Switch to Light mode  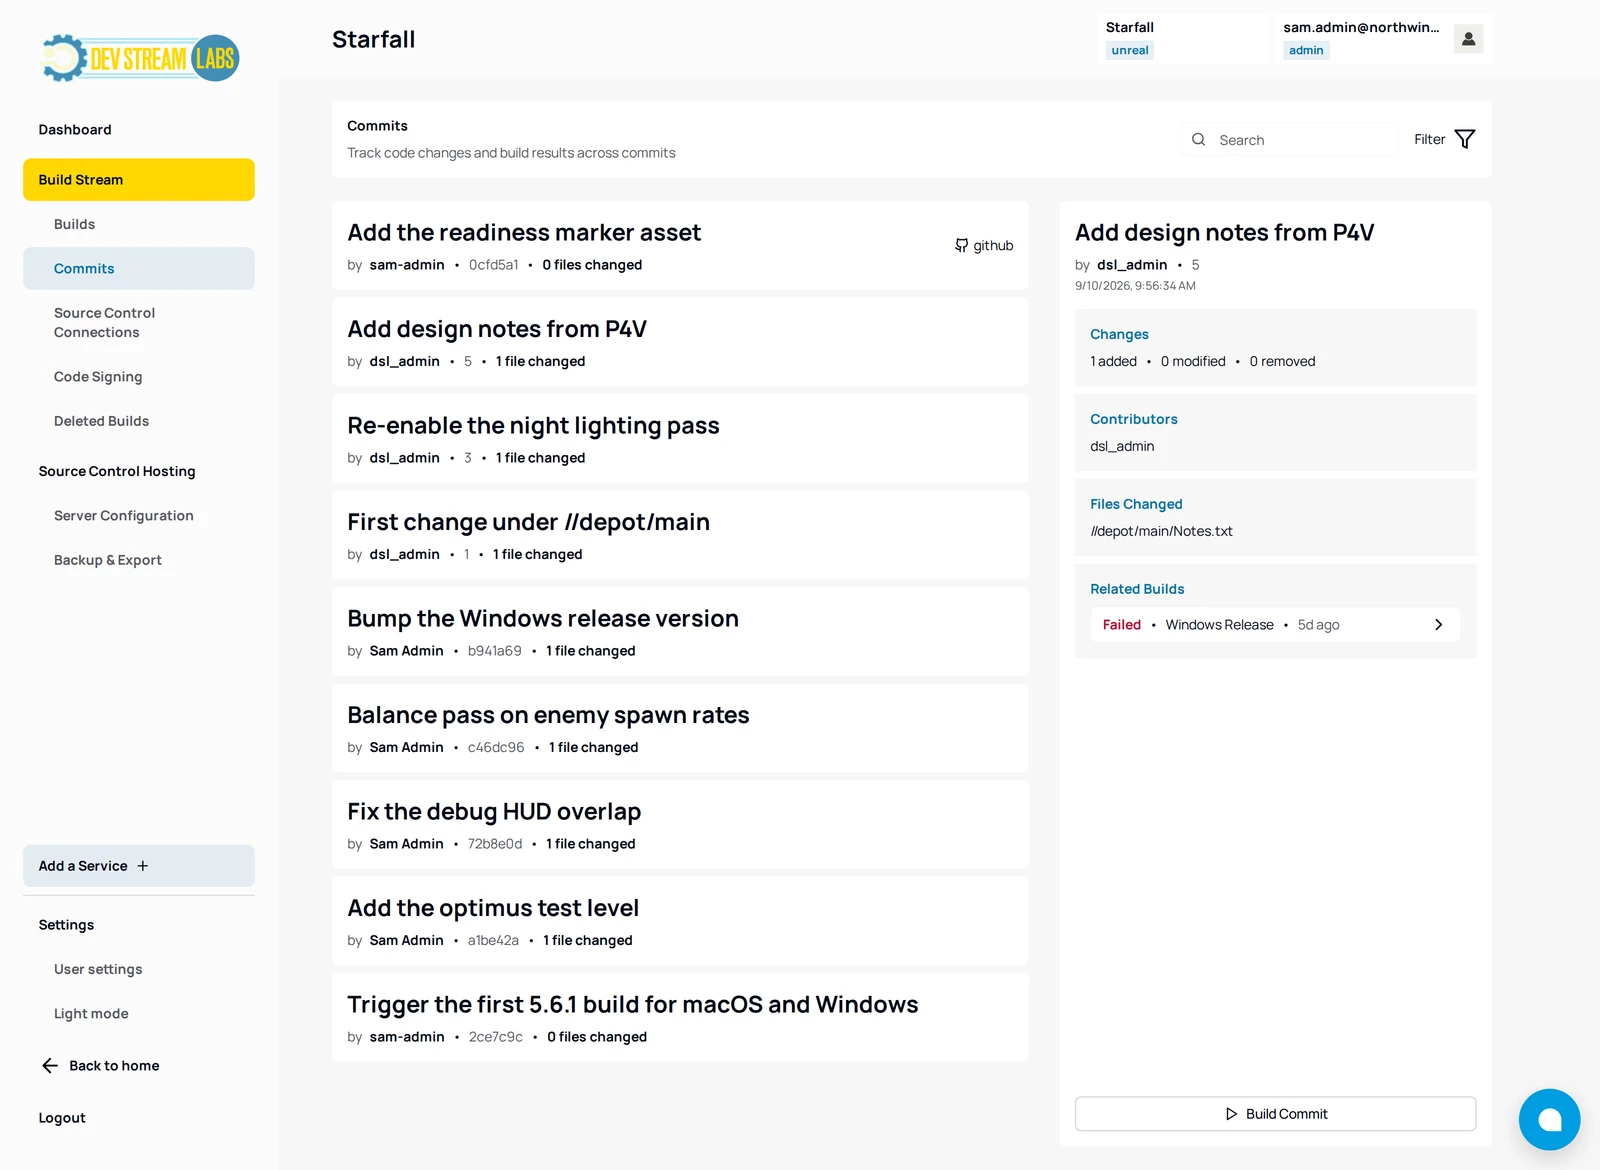click(91, 1014)
